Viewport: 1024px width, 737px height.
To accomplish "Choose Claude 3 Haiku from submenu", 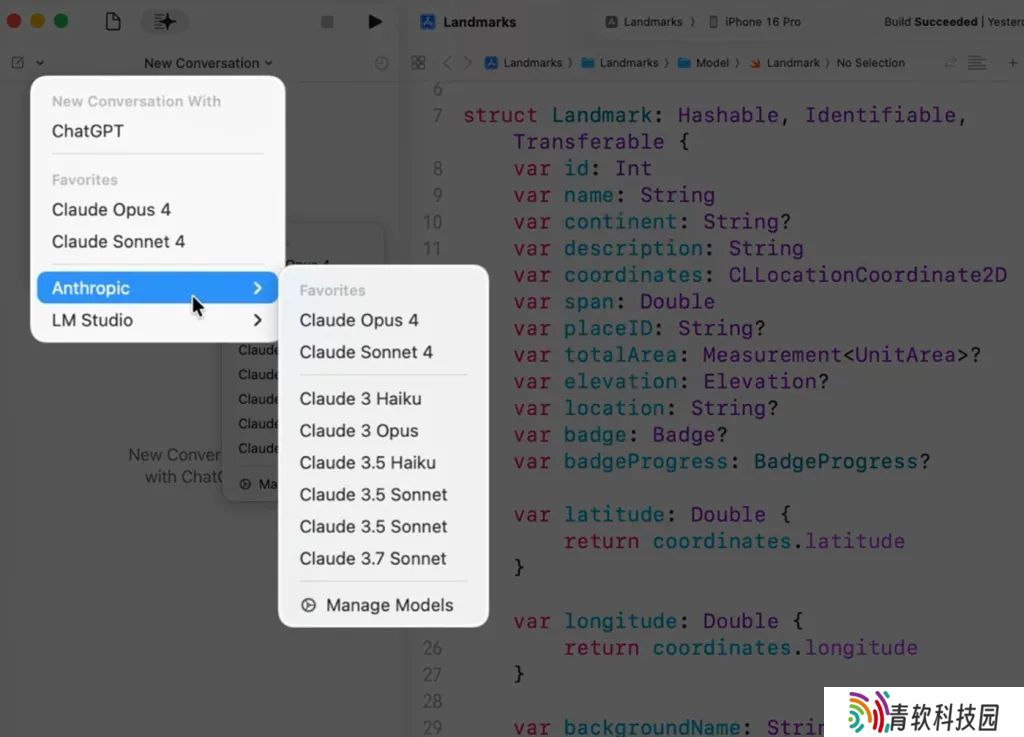I will 360,398.
